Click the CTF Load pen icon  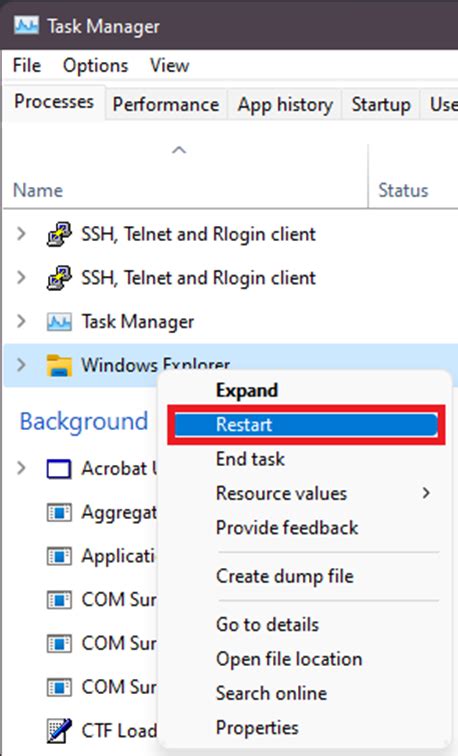coord(59,730)
